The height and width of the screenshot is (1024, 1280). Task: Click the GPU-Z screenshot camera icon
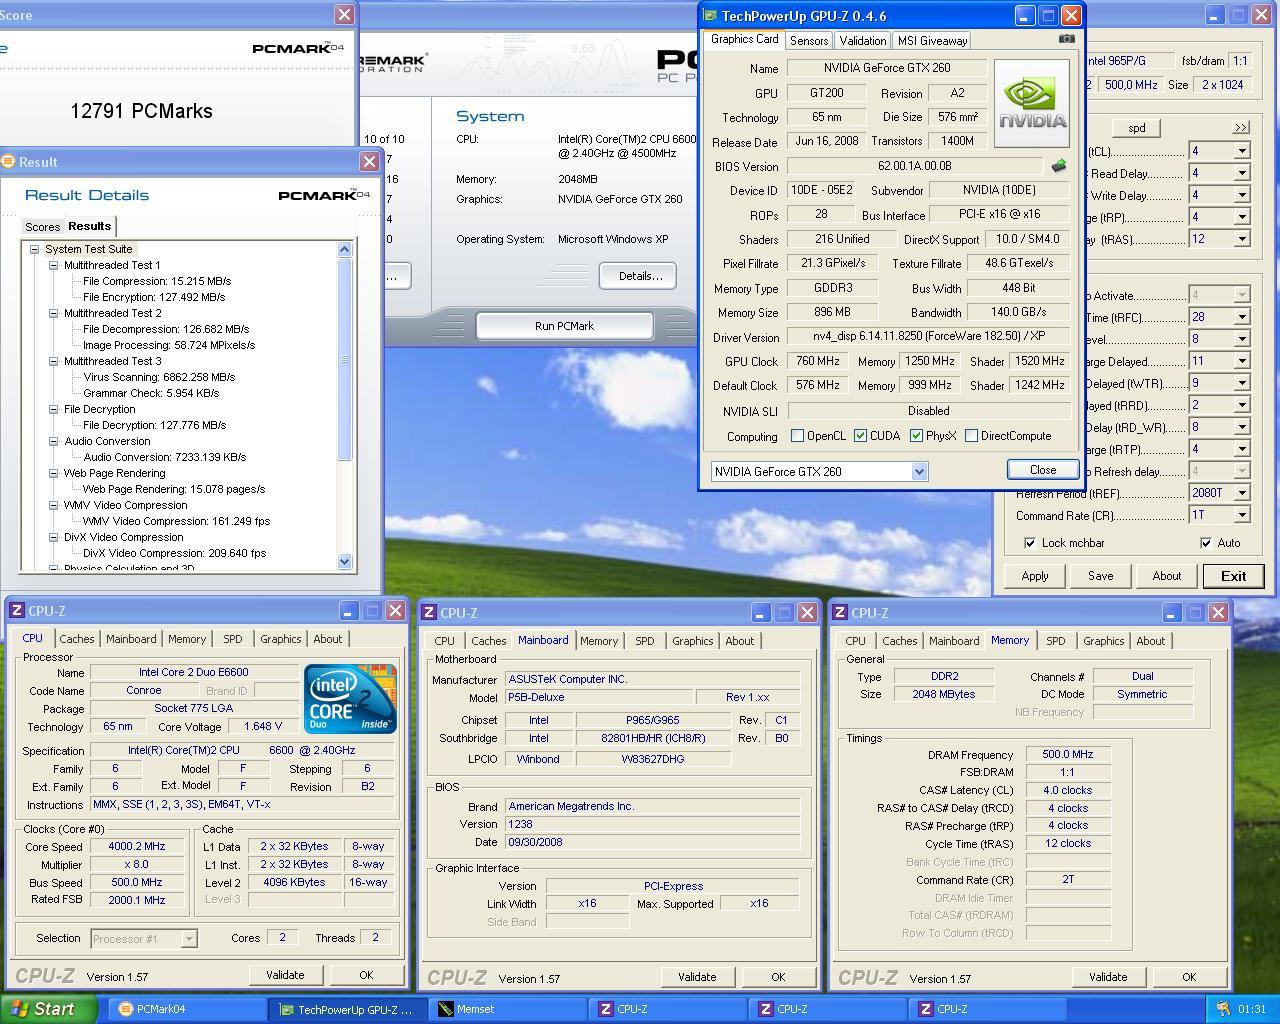point(1067,39)
